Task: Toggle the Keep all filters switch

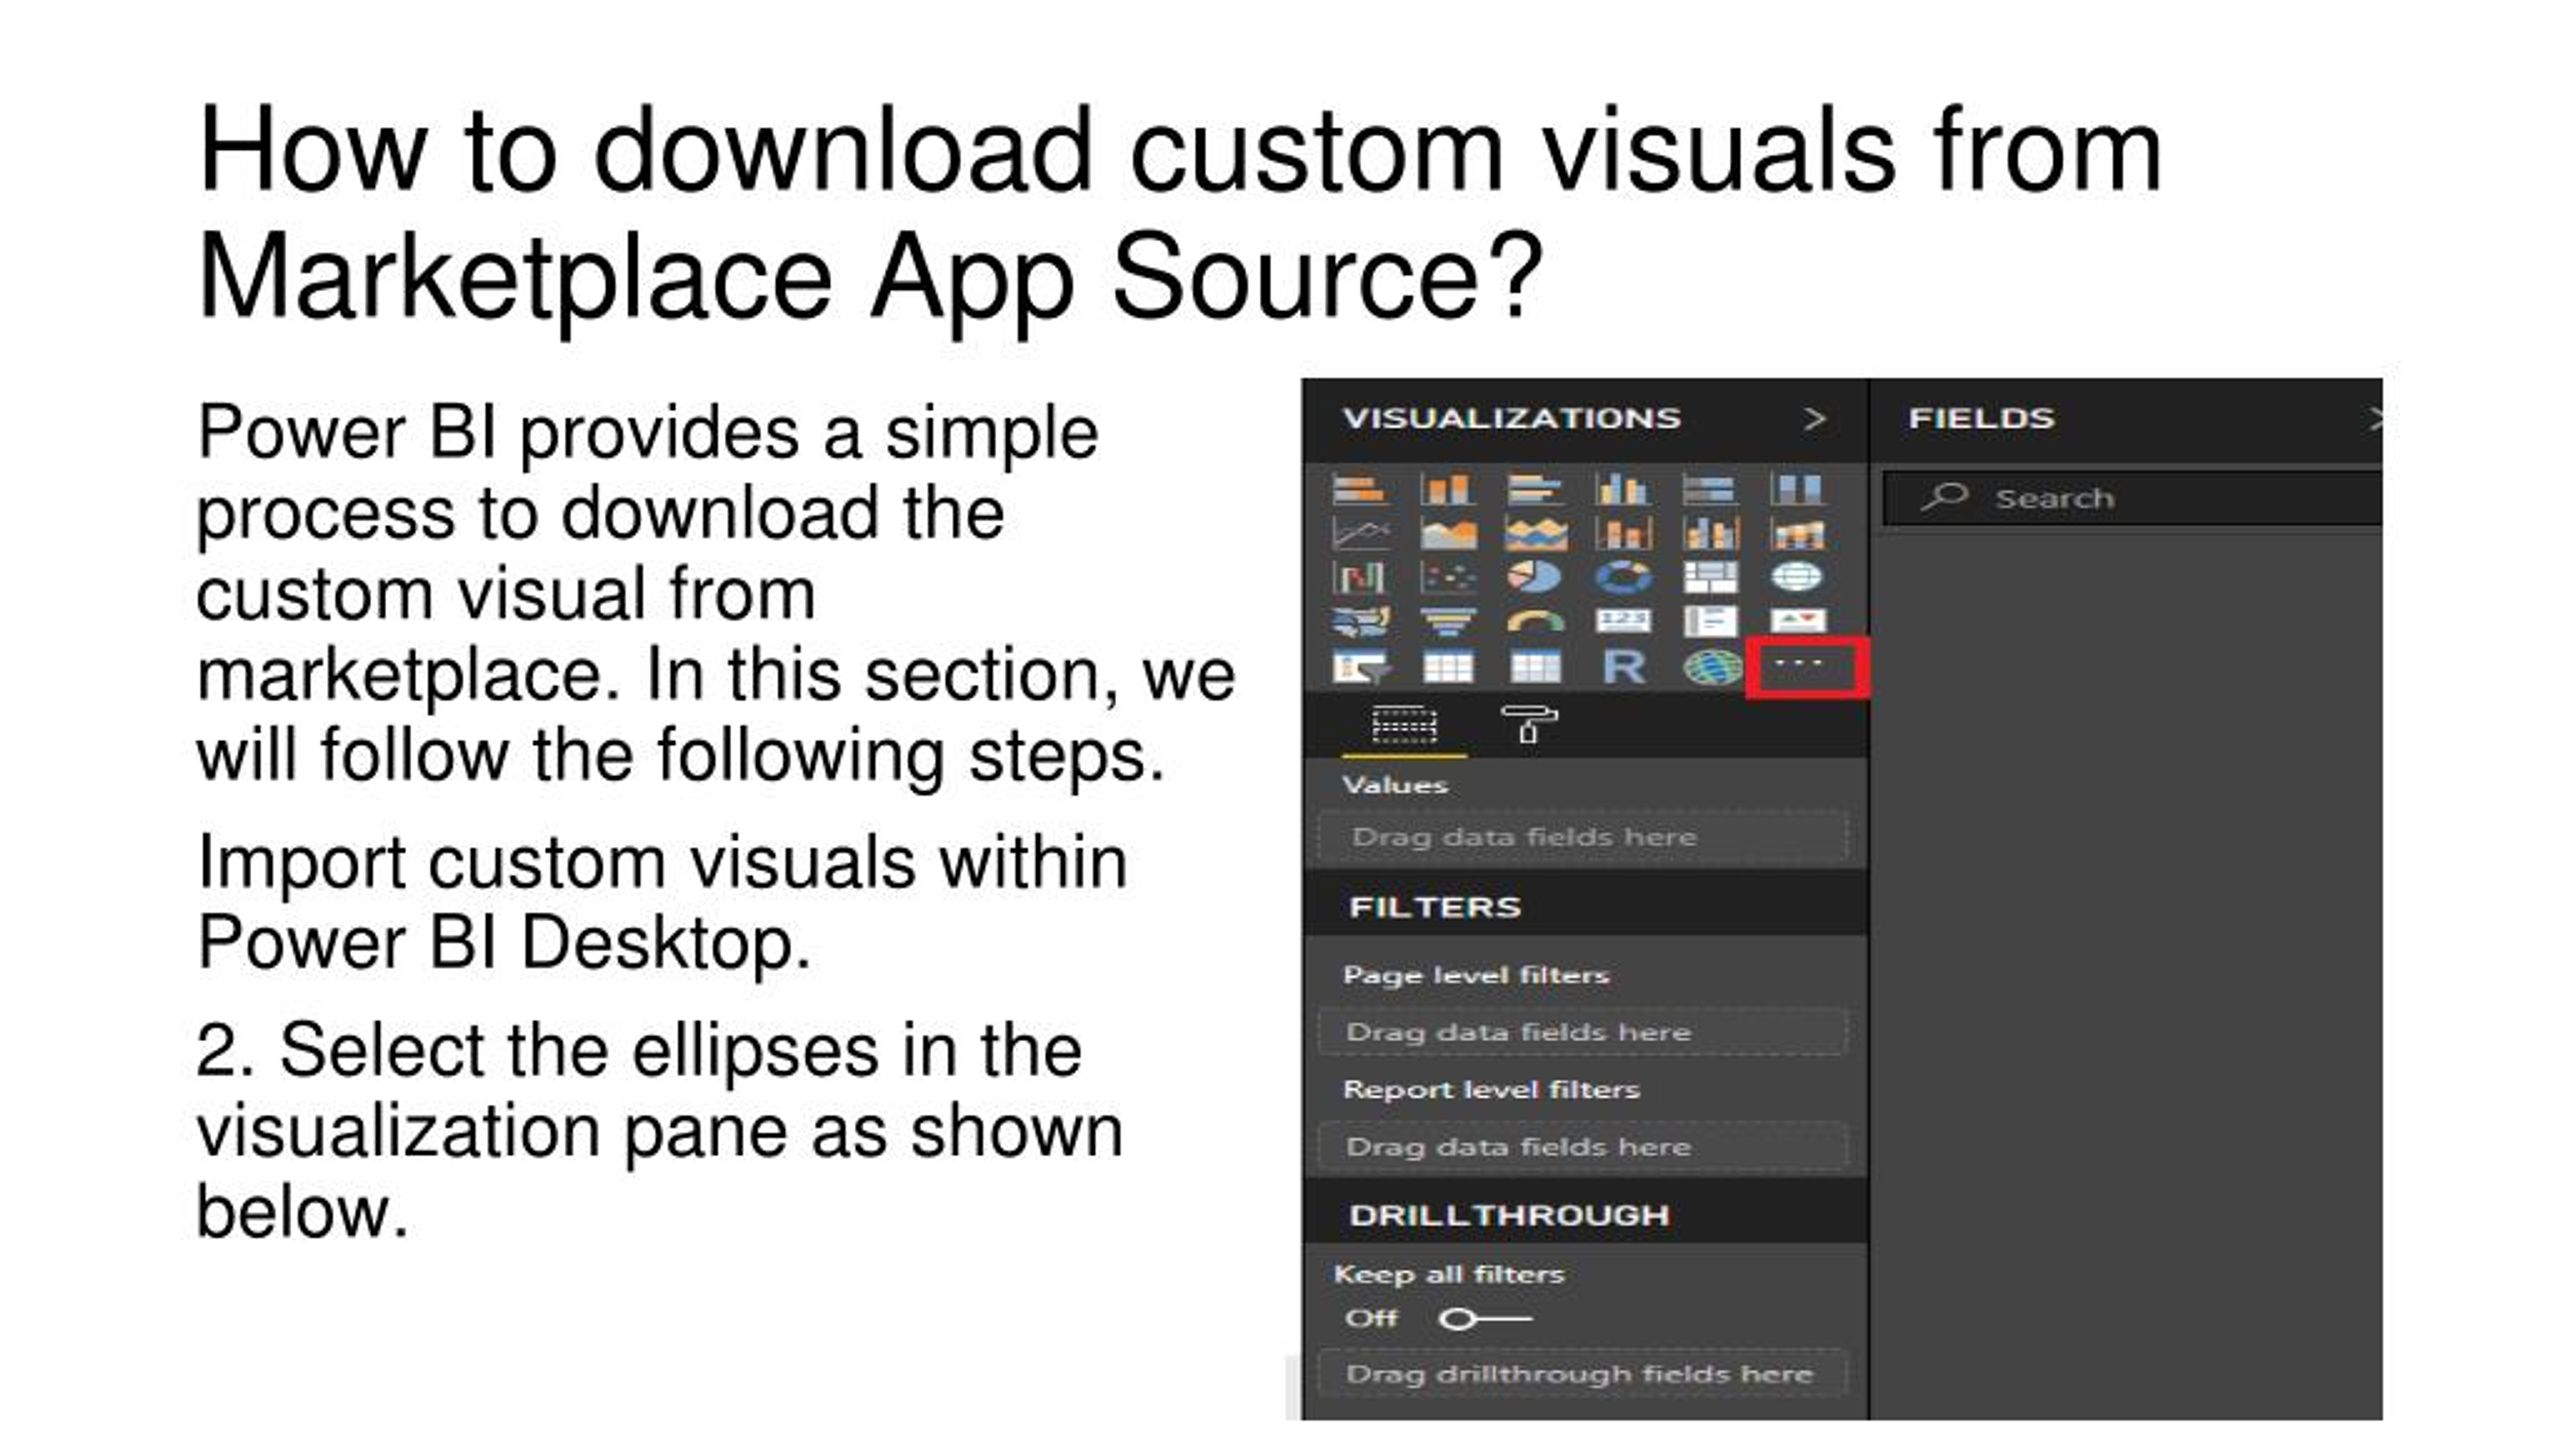Action: tap(1484, 1319)
